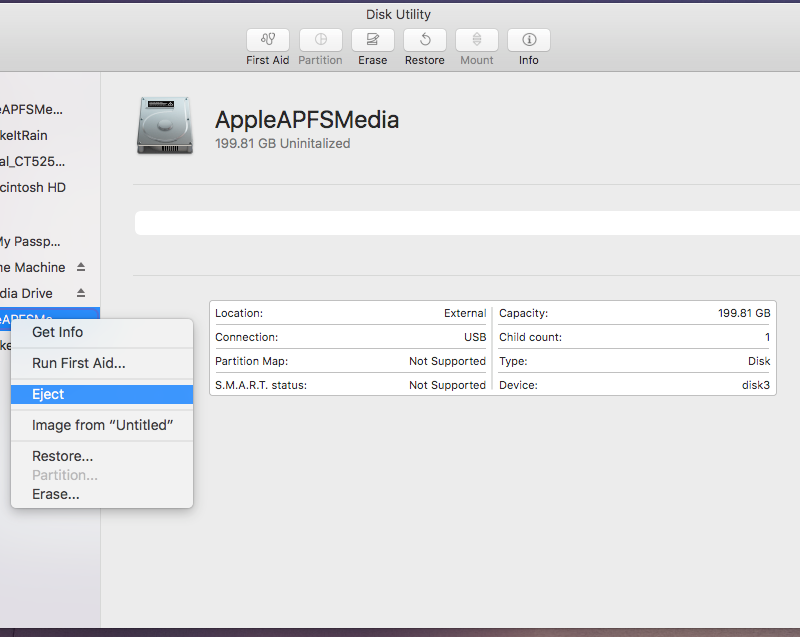800x637 pixels.
Task: Click the Child count value "1"
Action: pyautogui.click(x=767, y=337)
